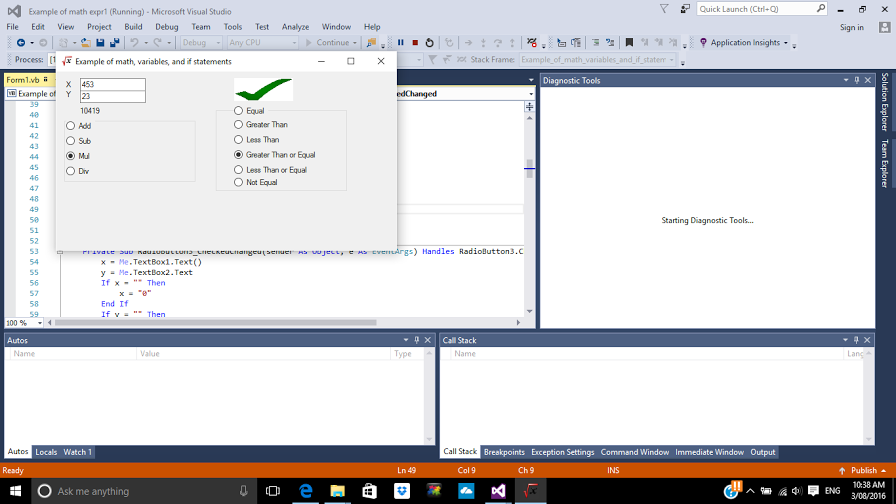The width and height of the screenshot is (896, 504).
Task: Pin the Diagnostic Tools panel
Action: [x=857, y=81]
